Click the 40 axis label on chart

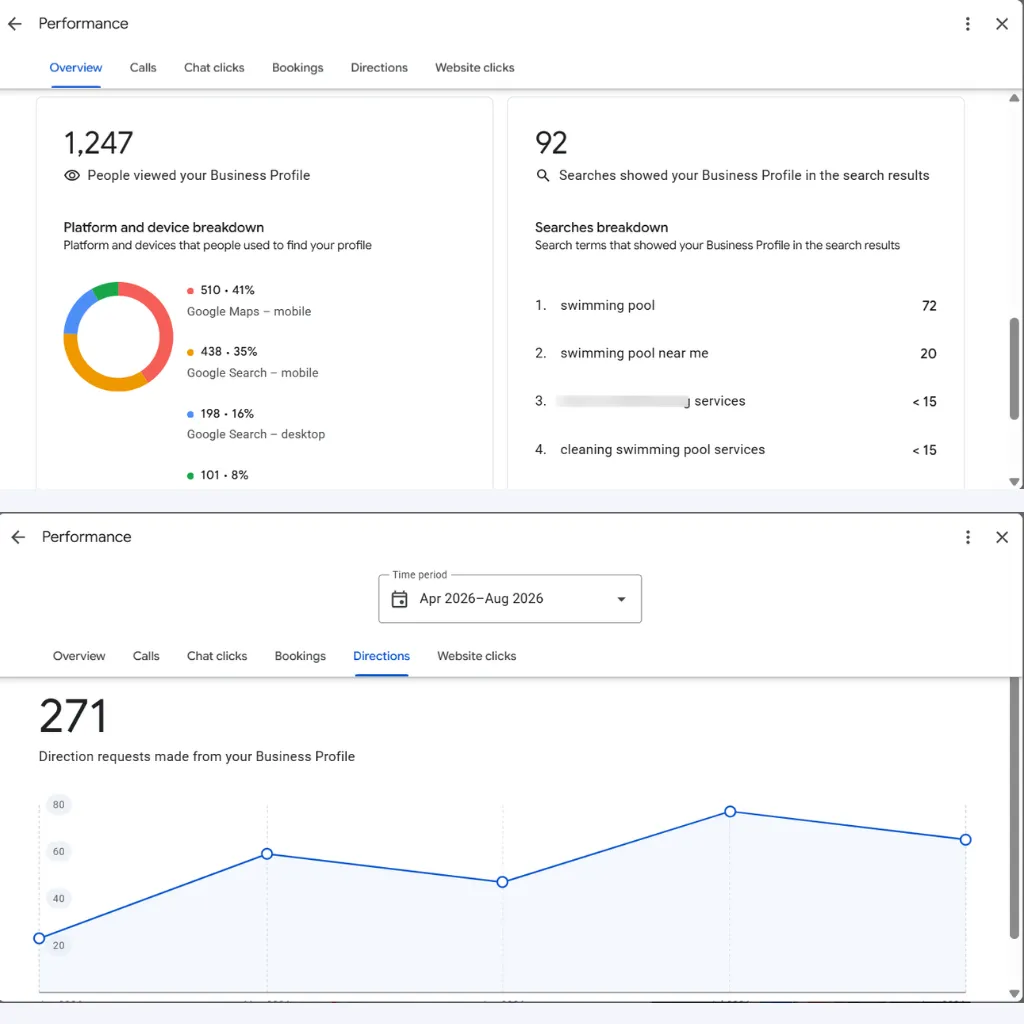pos(59,899)
